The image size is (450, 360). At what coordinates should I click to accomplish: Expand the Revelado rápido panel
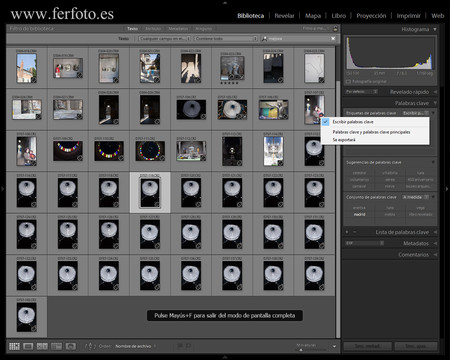tap(435, 92)
